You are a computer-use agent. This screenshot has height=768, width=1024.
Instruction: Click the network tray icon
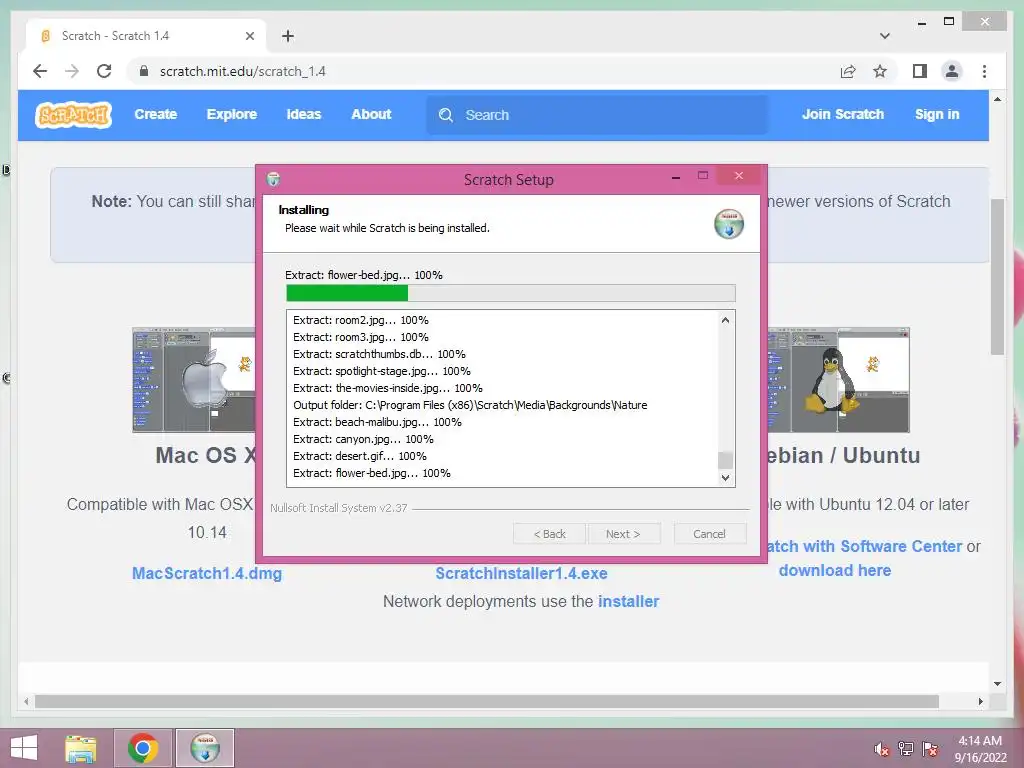pyautogui.click(x=906, y=749)
